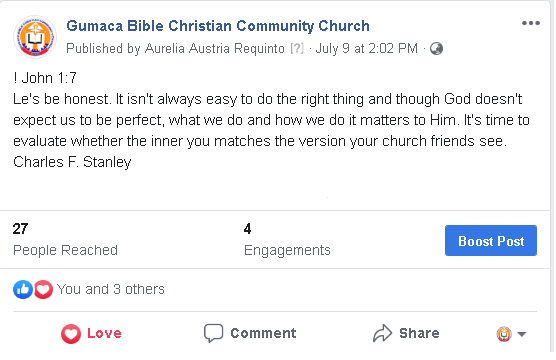Click the blue thumbs-up reaction icon
Viewport: 556px width, 360px height.
(23, 289)
